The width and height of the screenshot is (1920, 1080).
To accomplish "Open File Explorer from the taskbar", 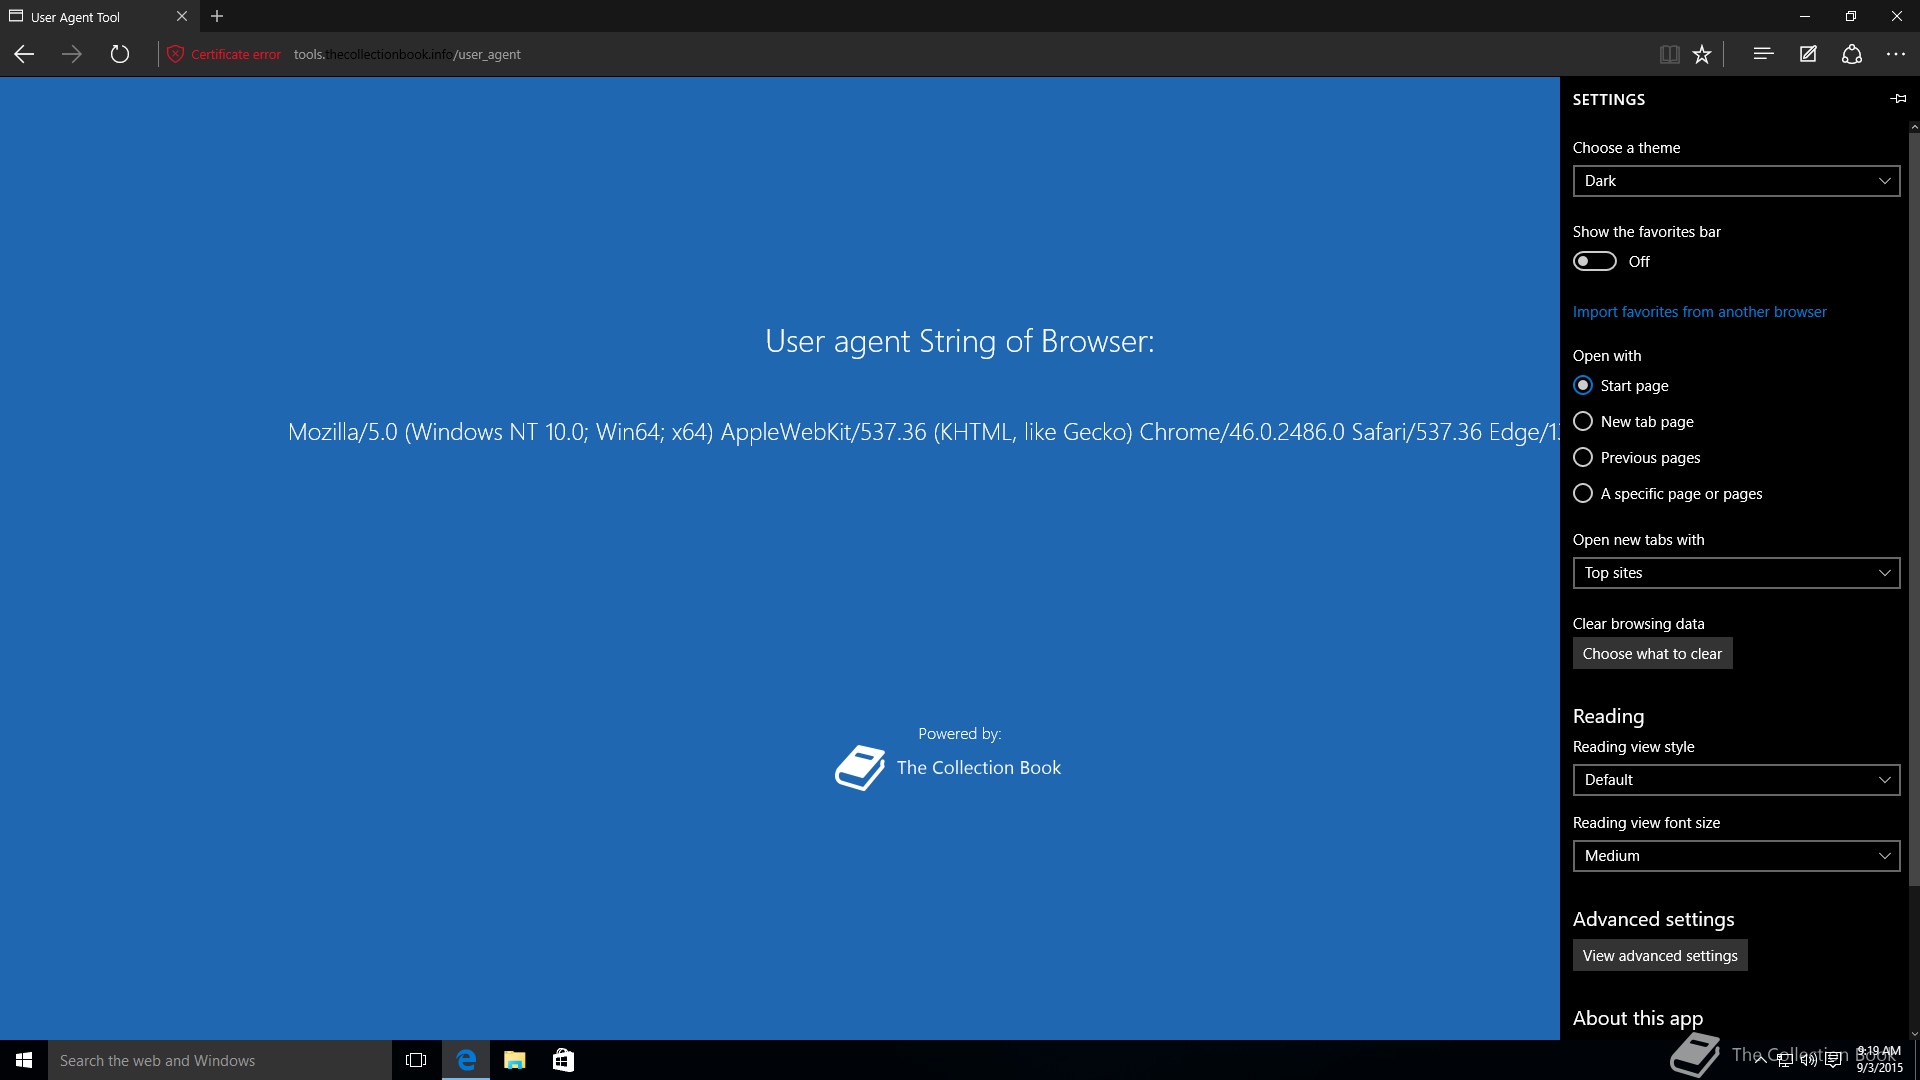I will (515, 1060).
